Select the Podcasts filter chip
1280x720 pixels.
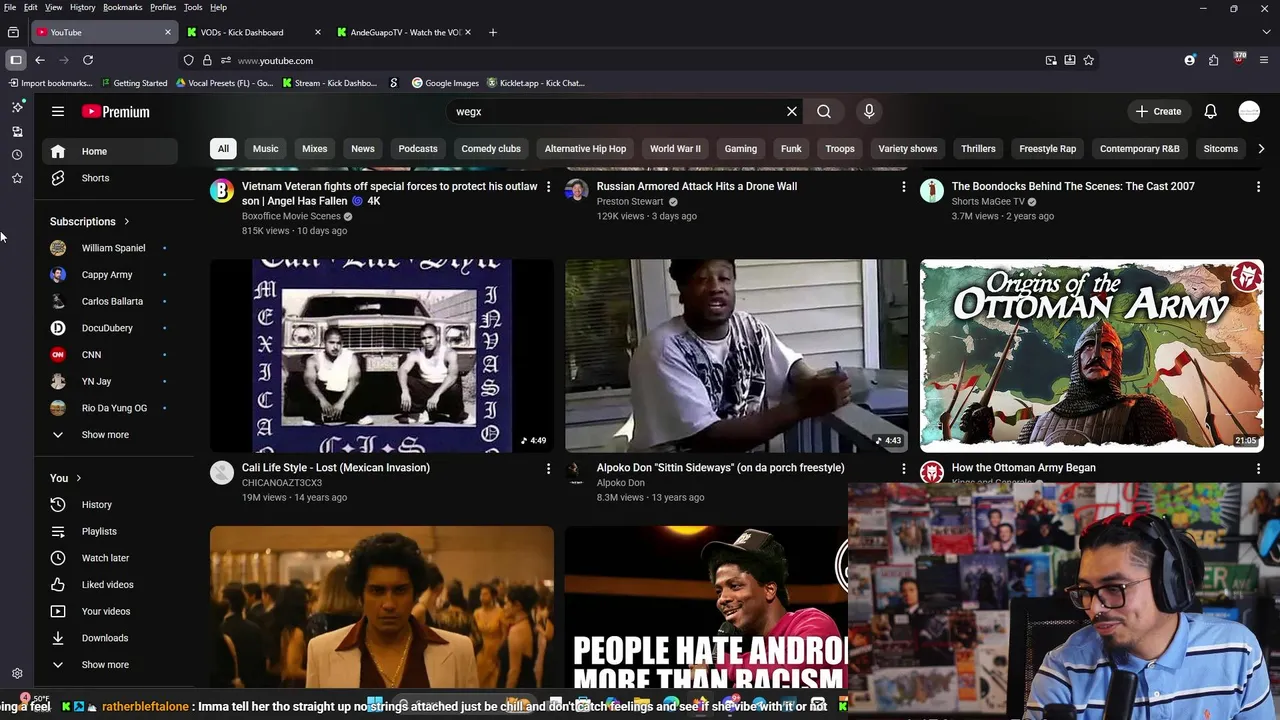click(418, 149)
